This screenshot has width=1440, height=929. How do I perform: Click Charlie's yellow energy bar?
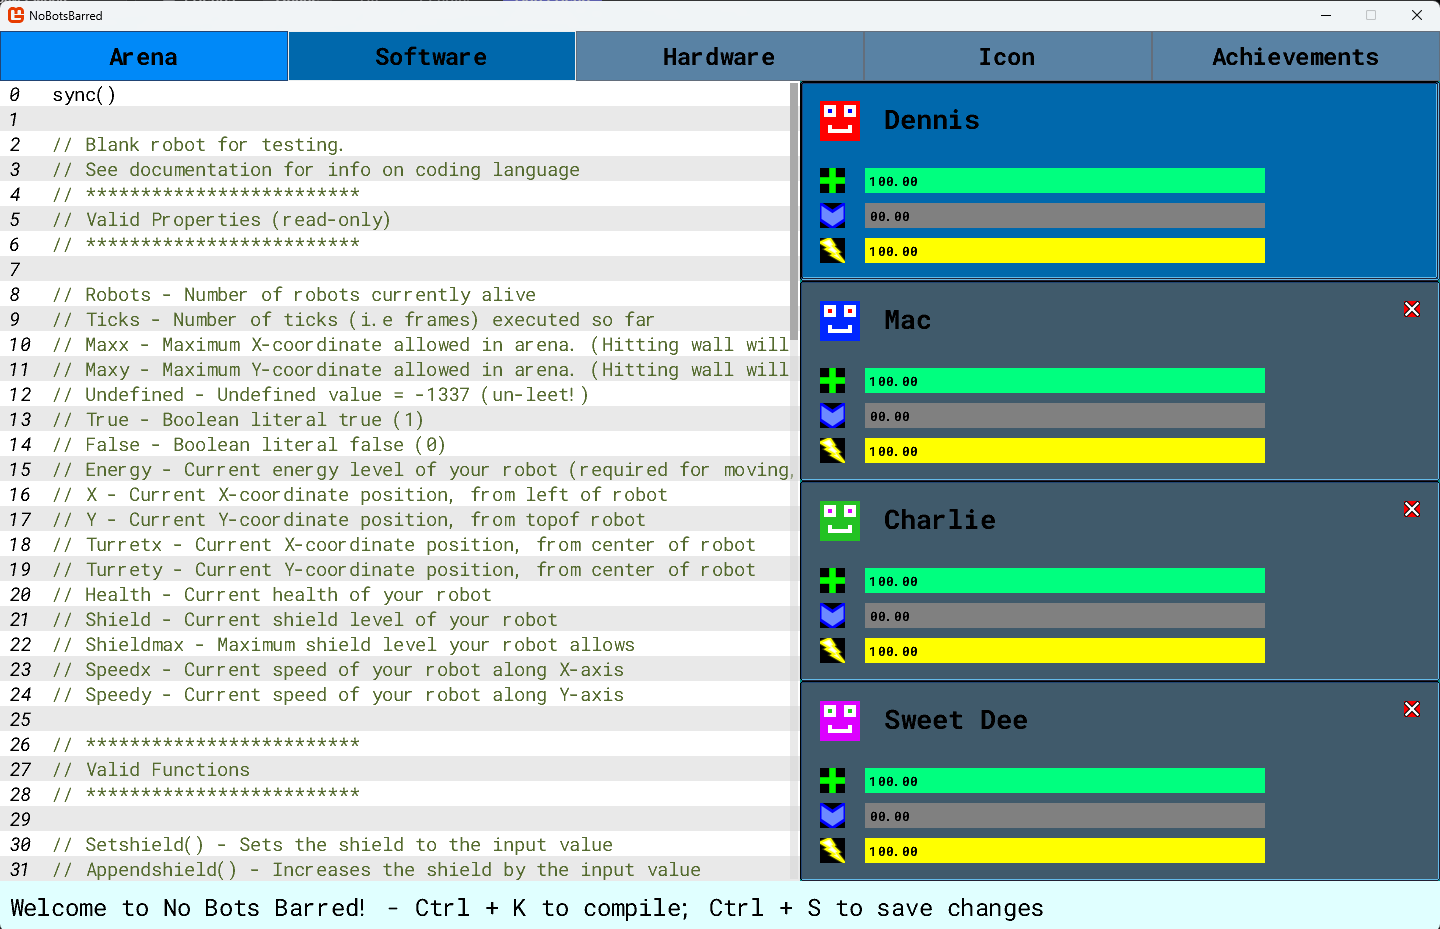(x=1065, y=651)
